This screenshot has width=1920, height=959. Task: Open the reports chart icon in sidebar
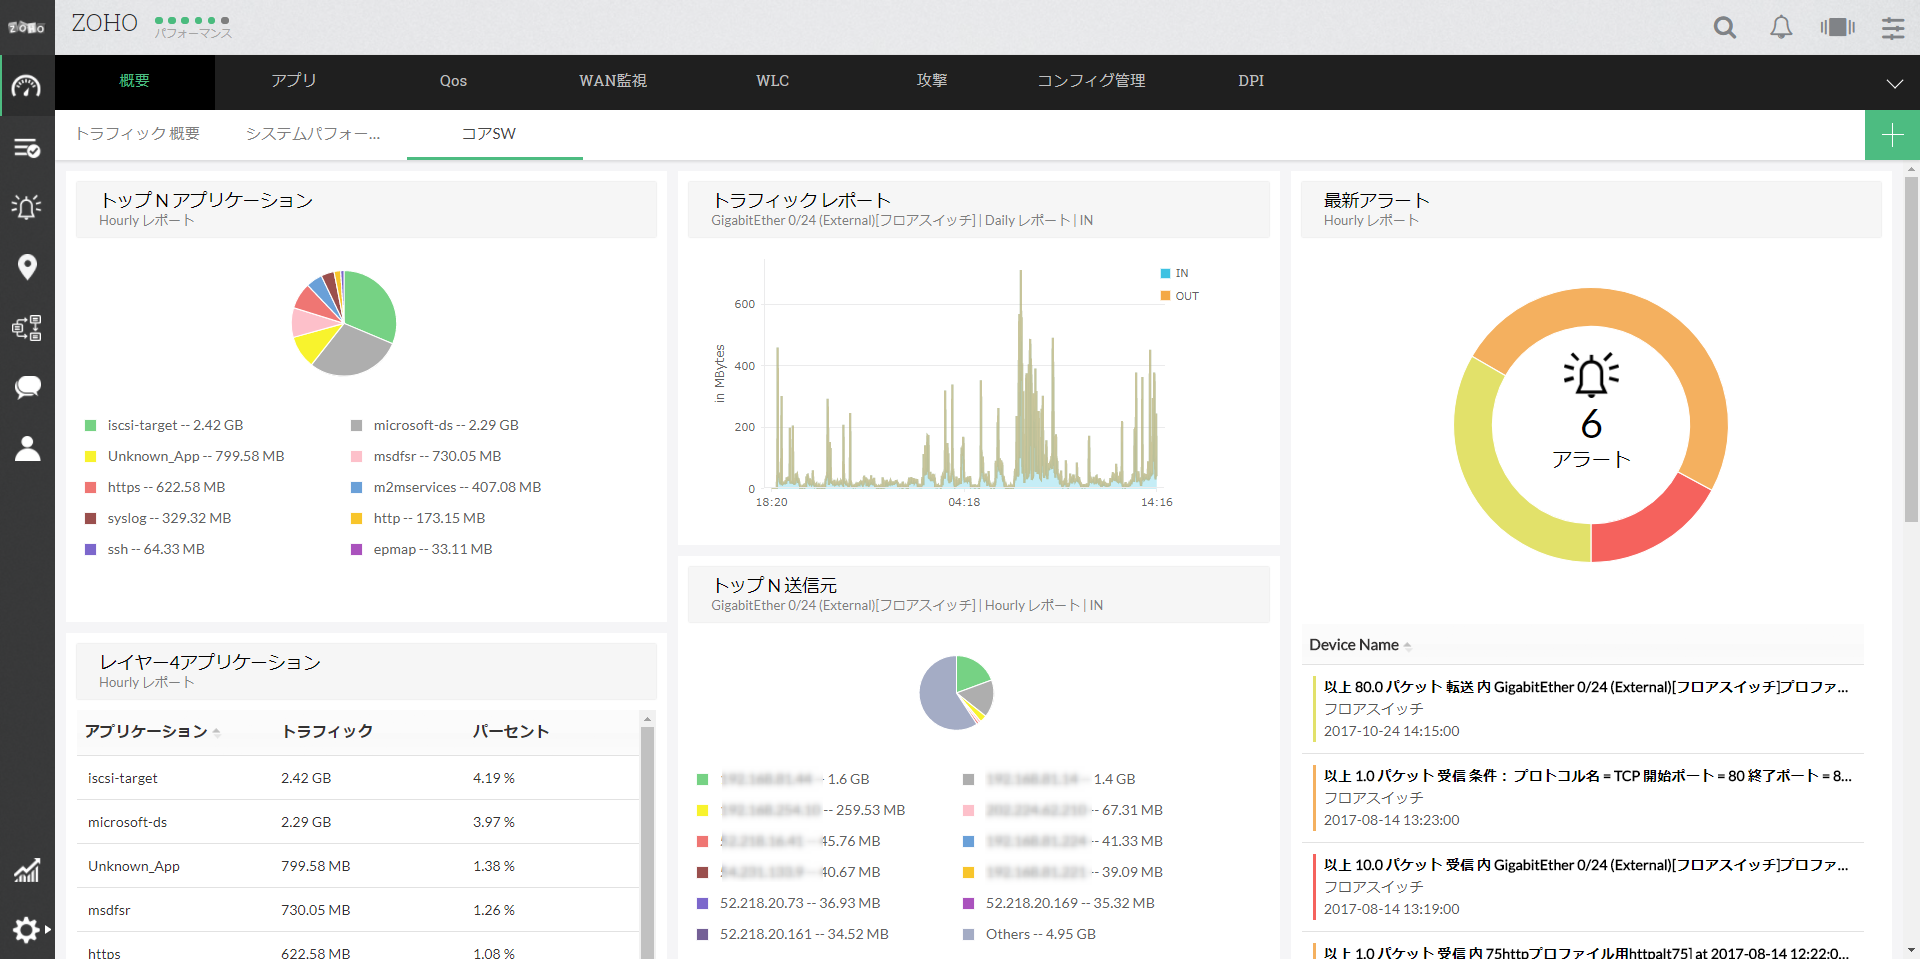click(x=27, y=870)
